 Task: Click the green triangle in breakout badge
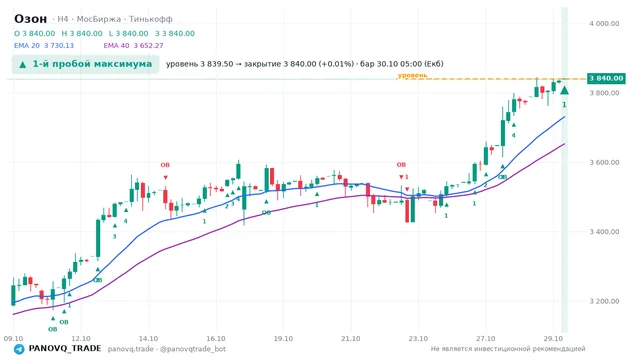coord(23,64)
